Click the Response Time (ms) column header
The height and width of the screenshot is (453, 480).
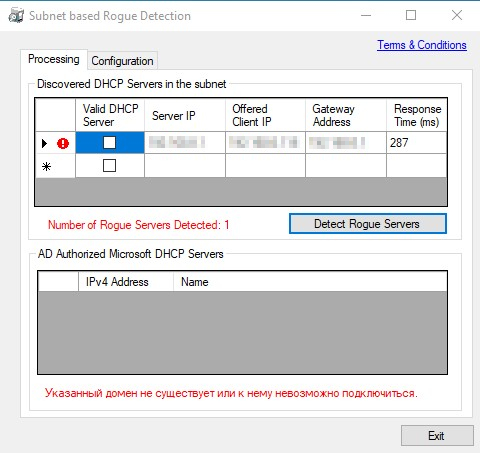(416, 115)
